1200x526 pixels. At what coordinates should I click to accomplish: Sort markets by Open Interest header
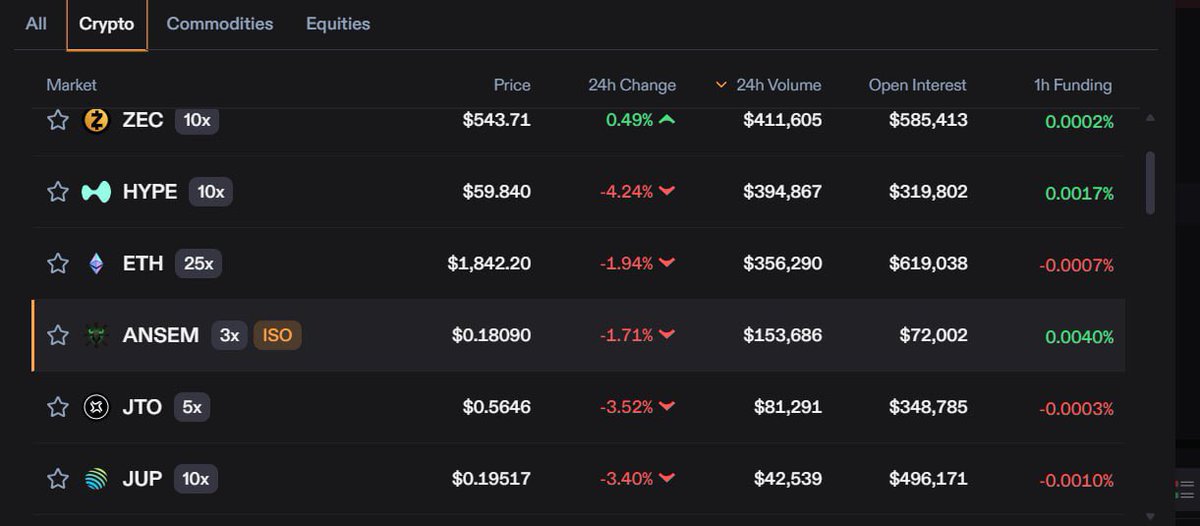click(x=918, y=85)
